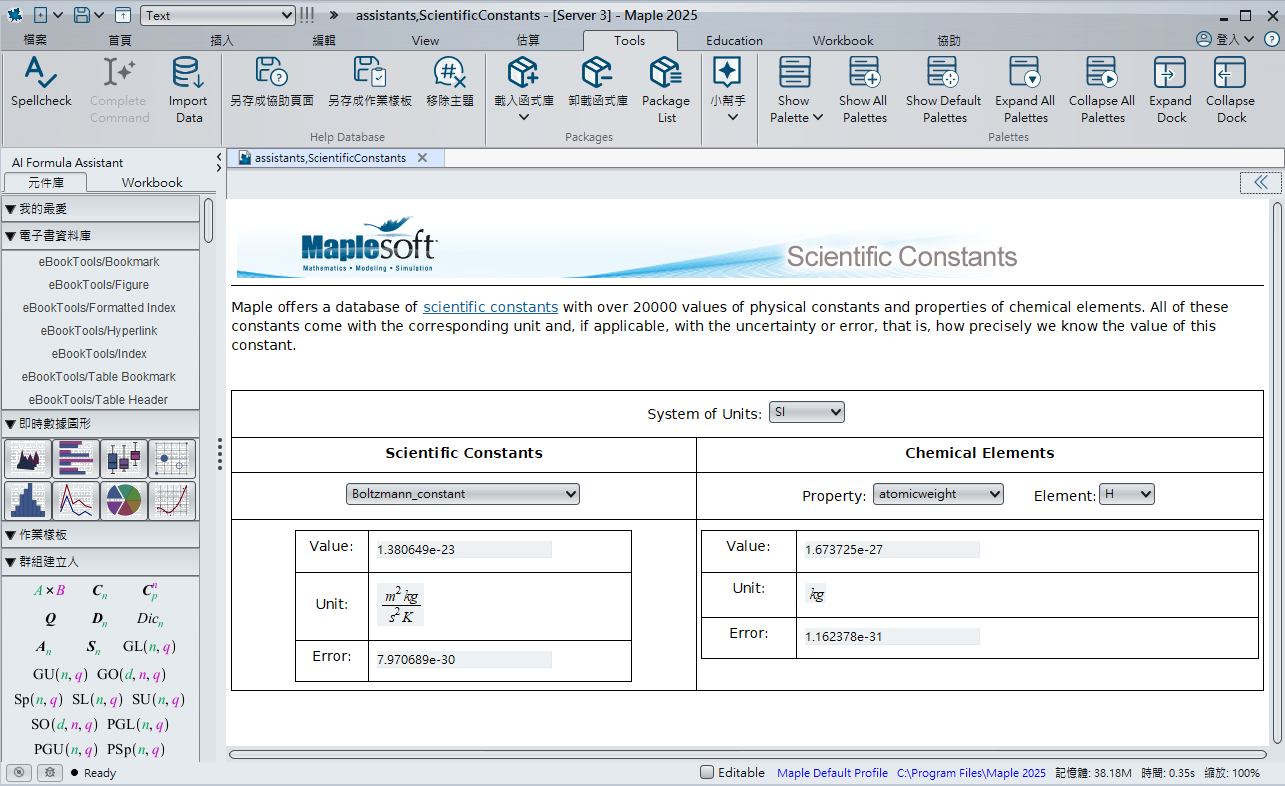Viewport: 1285px width, 786px height.
Task: Insert the box plot palette item
Action: 124,459
